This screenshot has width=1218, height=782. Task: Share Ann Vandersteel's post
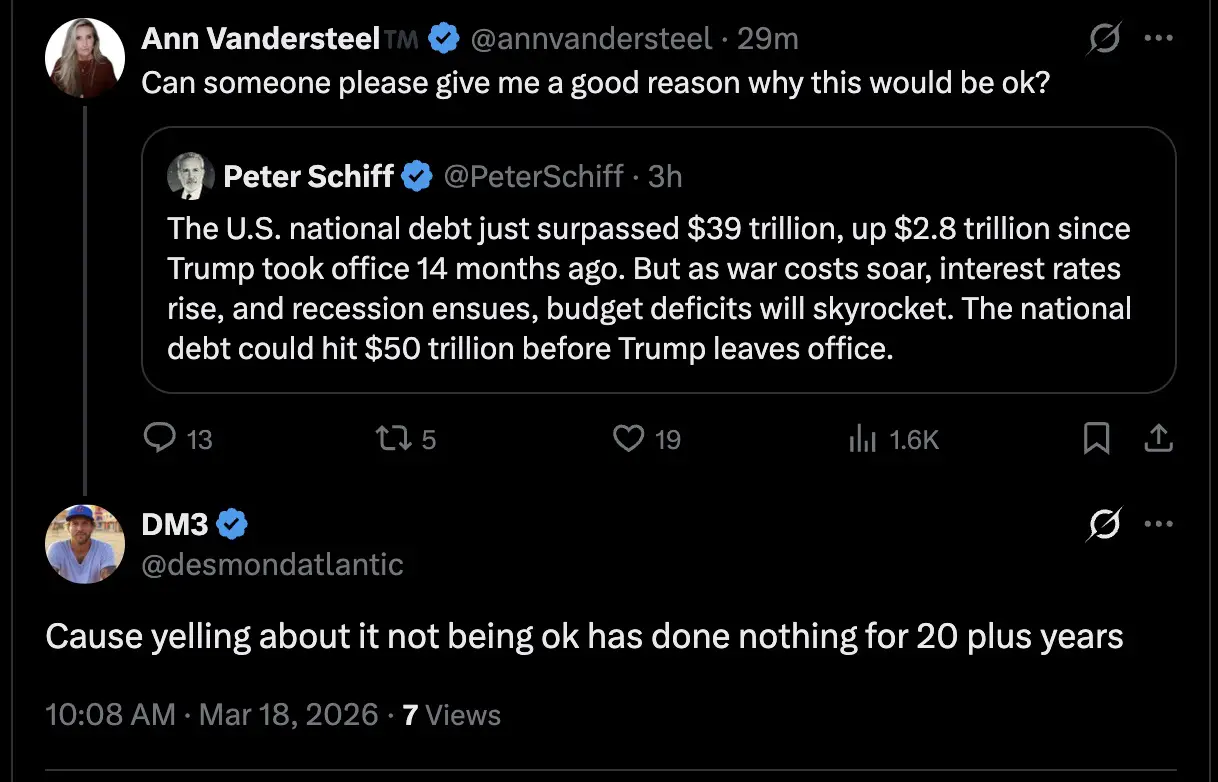click(x=1158, y=438)
